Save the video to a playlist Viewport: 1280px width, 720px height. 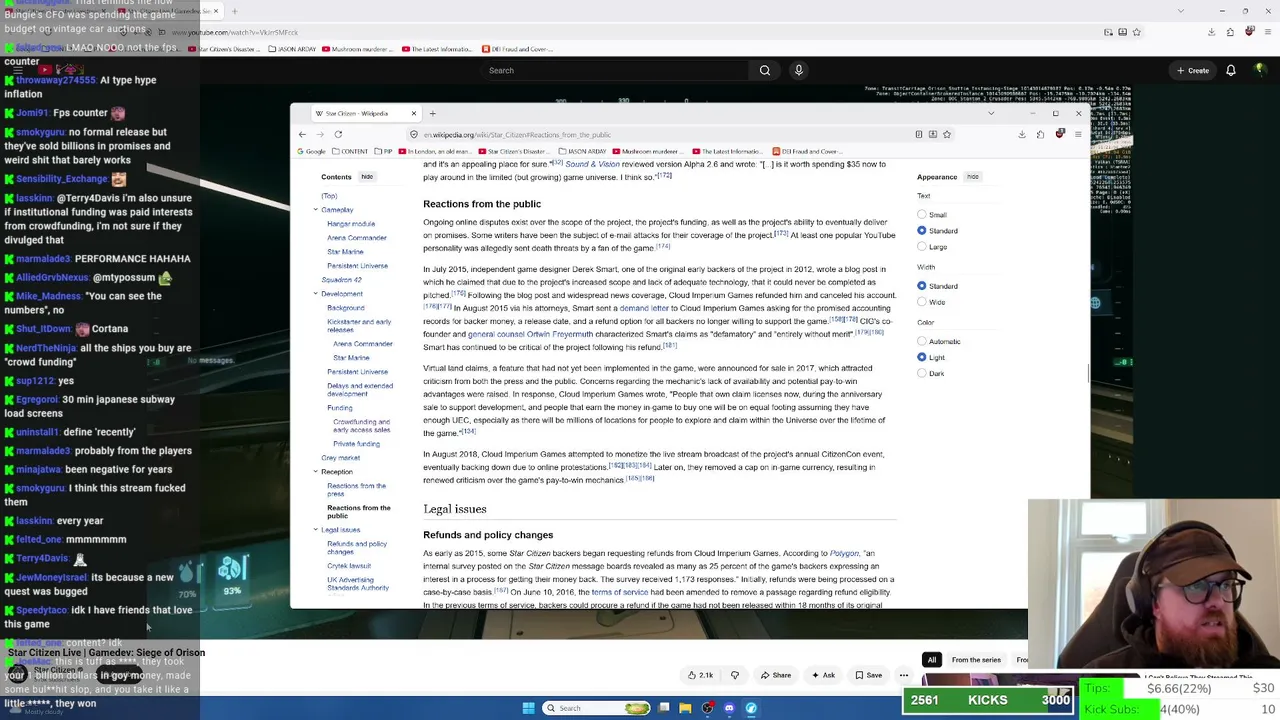click(x=868, y=675)
